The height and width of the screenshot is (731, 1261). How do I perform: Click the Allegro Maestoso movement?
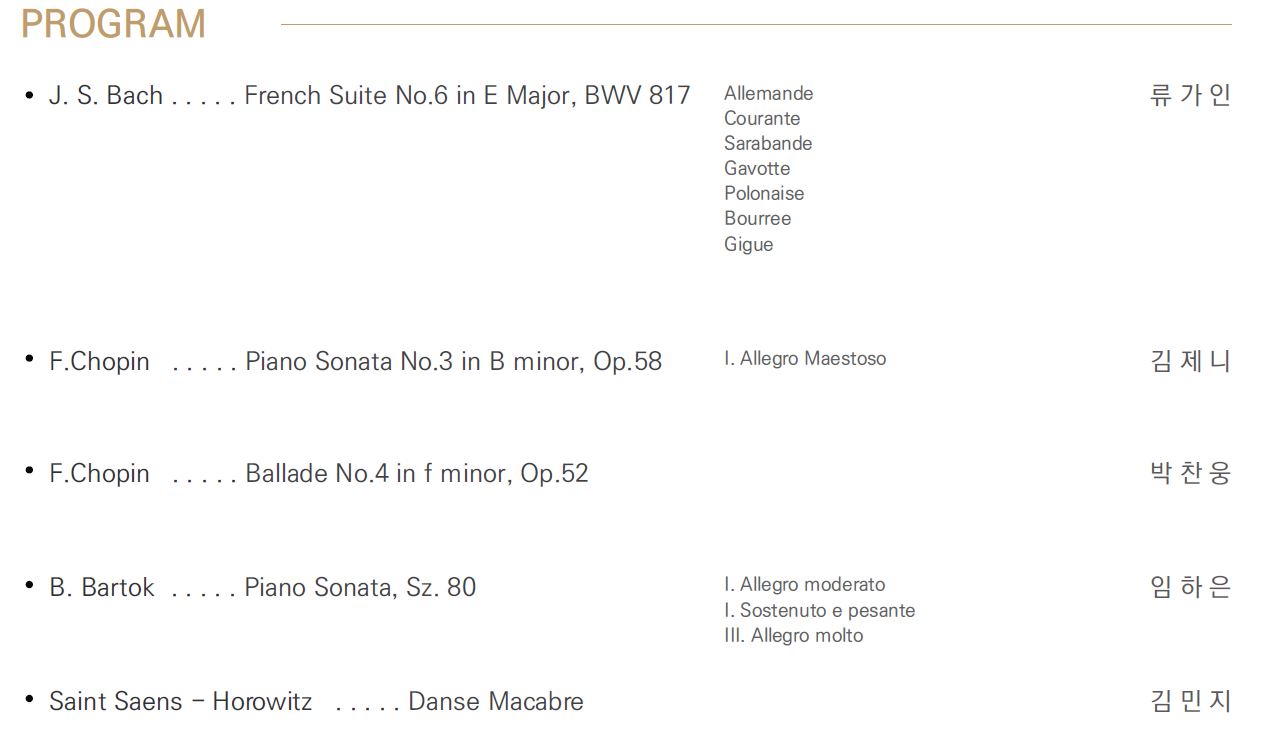[x=805, y=358]
